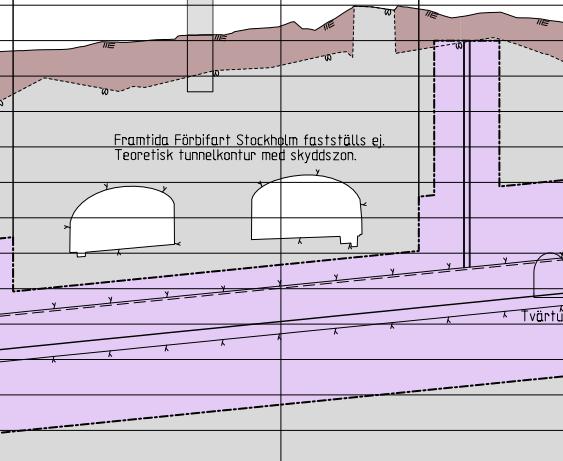Select the left white tunnel cross-section

[x=122, y=221]
